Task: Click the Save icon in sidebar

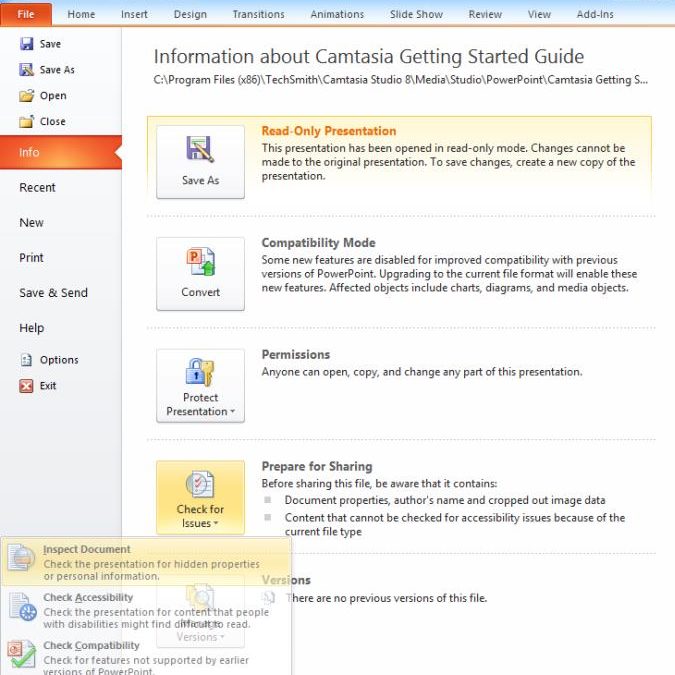Action: tap(27, 44)
